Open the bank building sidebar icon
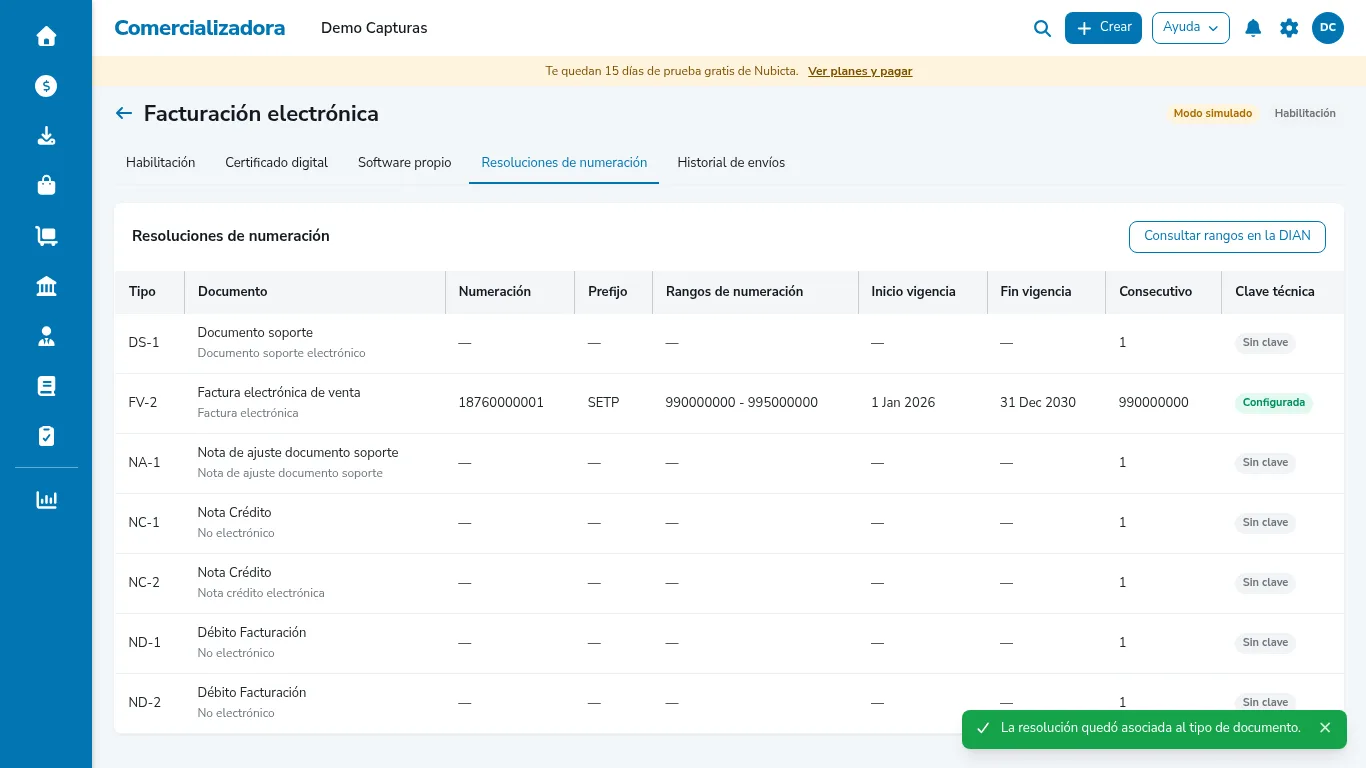 46,287
